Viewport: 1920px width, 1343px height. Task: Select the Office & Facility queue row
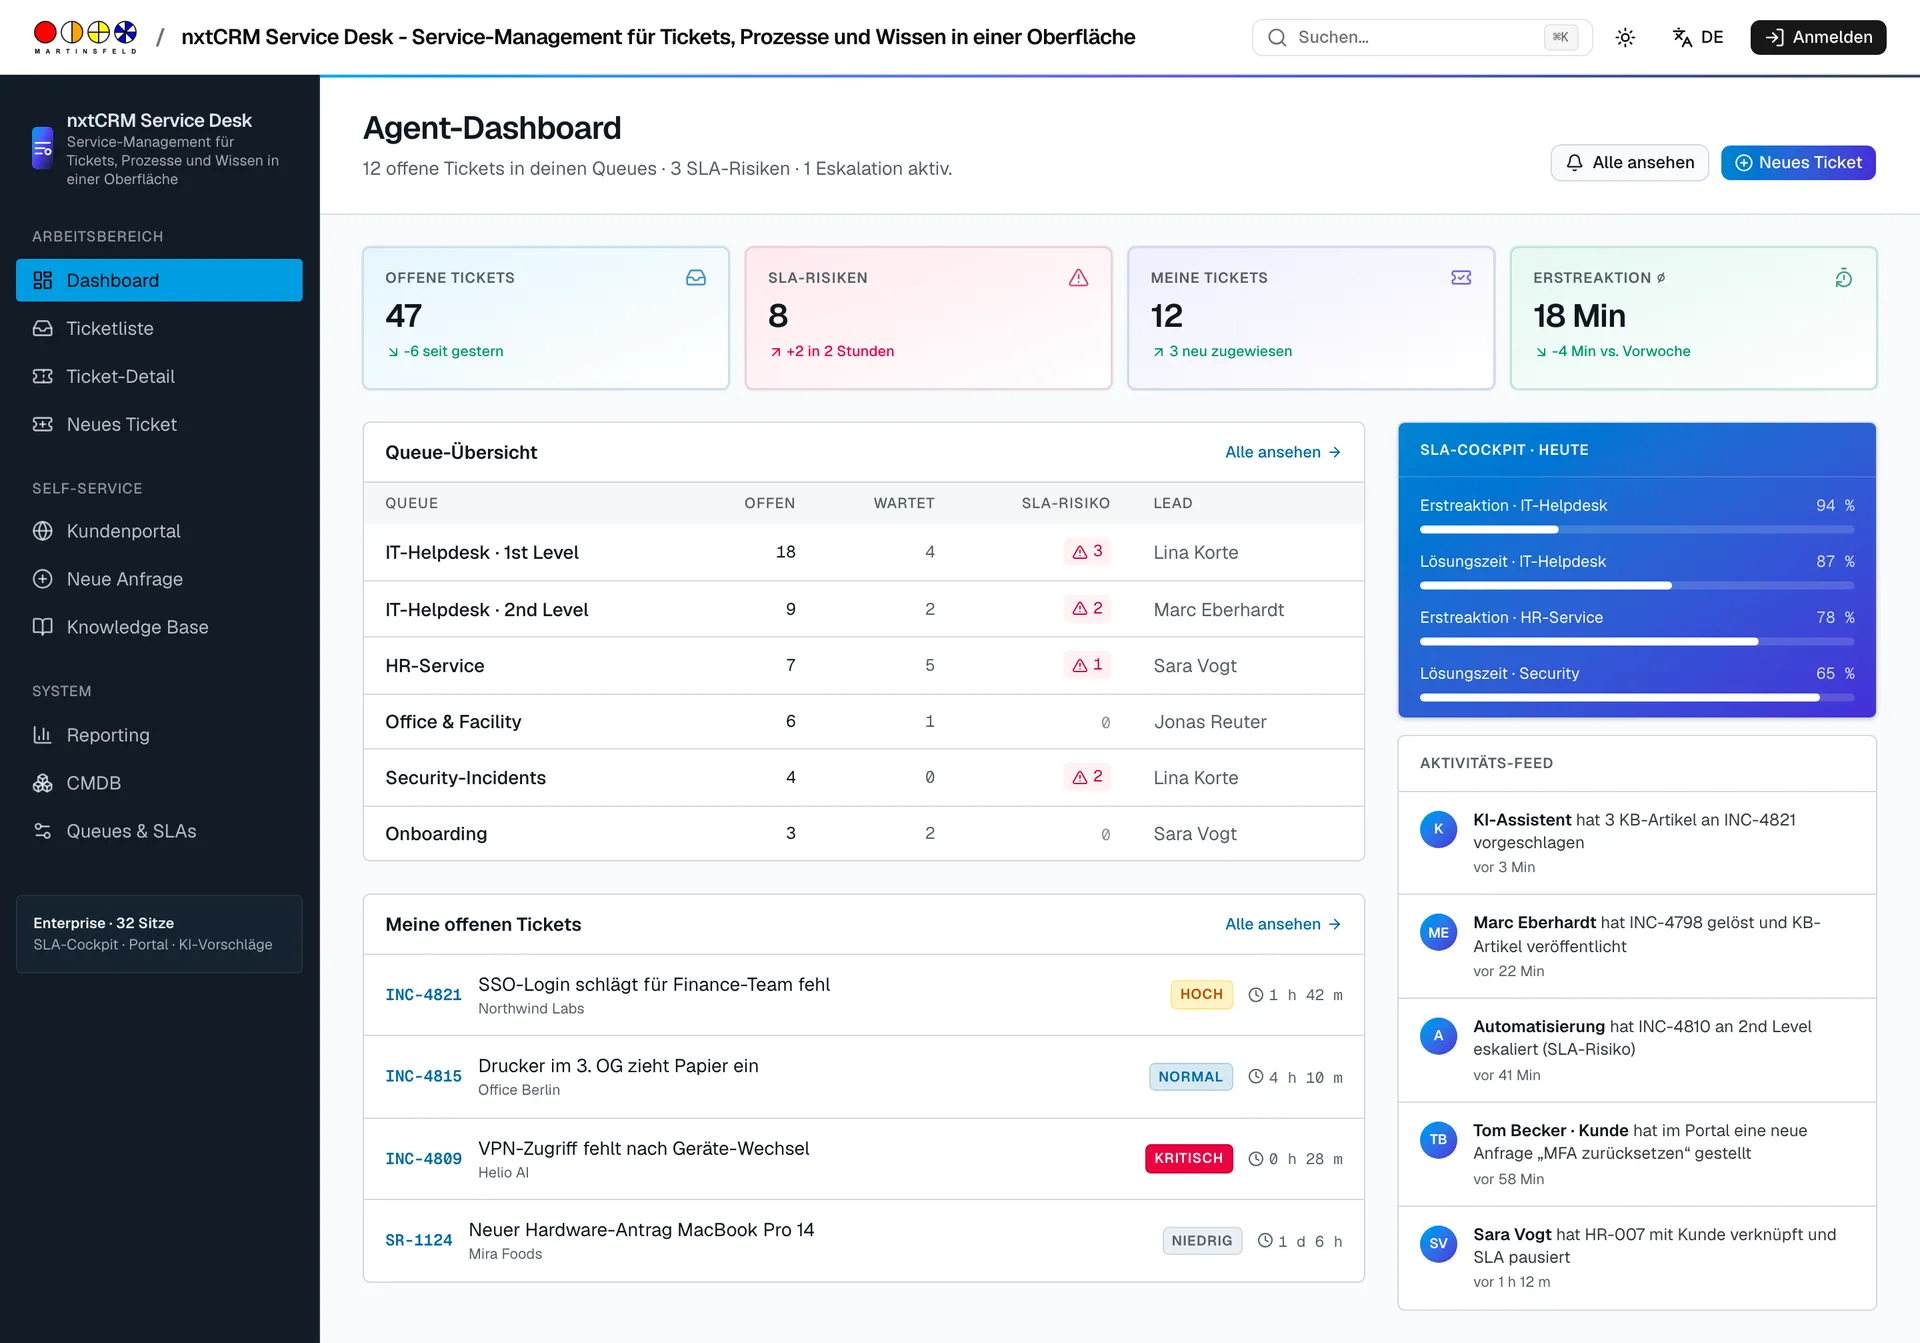tap(864, 722)
